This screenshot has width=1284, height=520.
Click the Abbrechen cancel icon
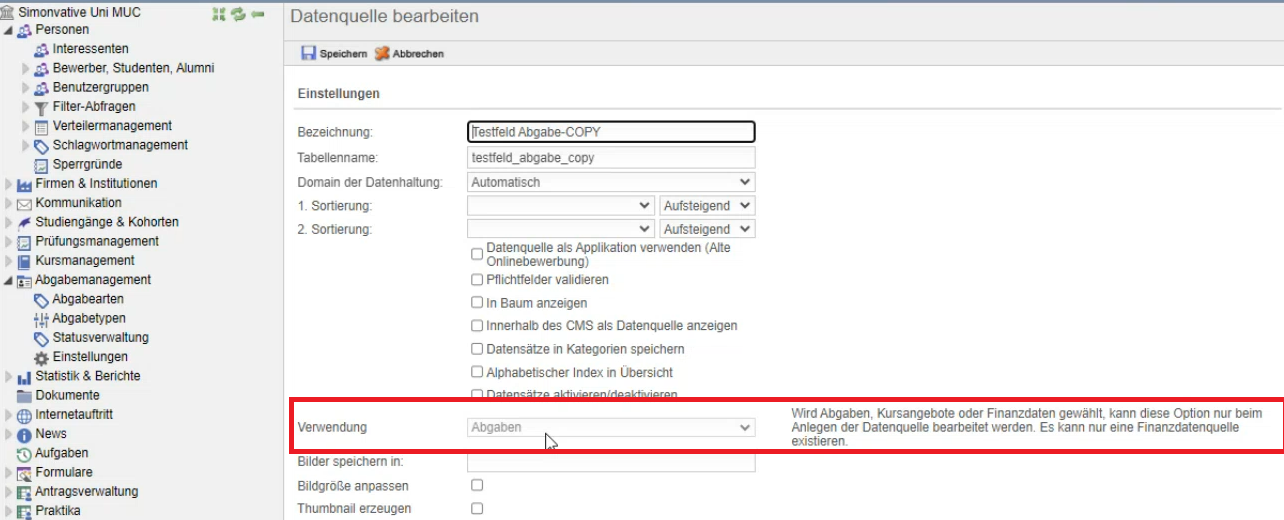click(x=381, y=53)
